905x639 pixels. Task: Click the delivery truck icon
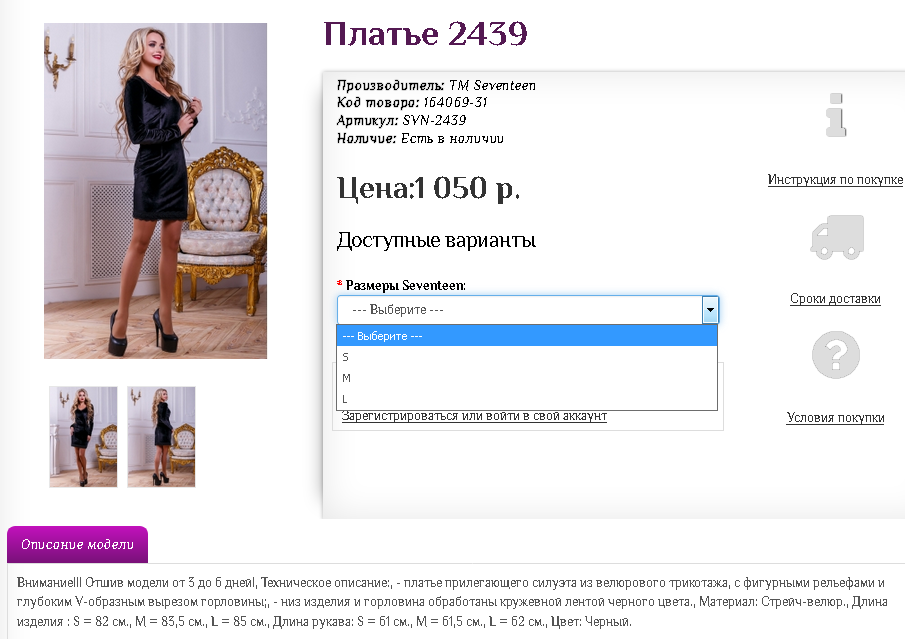pyautogui.click(x=837, y=237)
